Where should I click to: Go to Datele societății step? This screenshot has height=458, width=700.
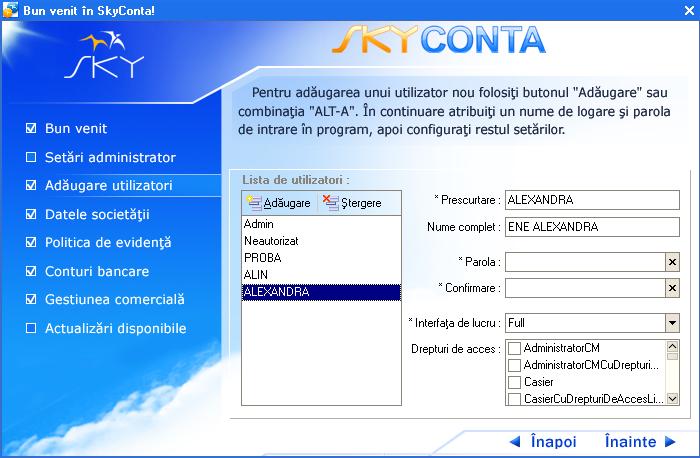(97, 214)
